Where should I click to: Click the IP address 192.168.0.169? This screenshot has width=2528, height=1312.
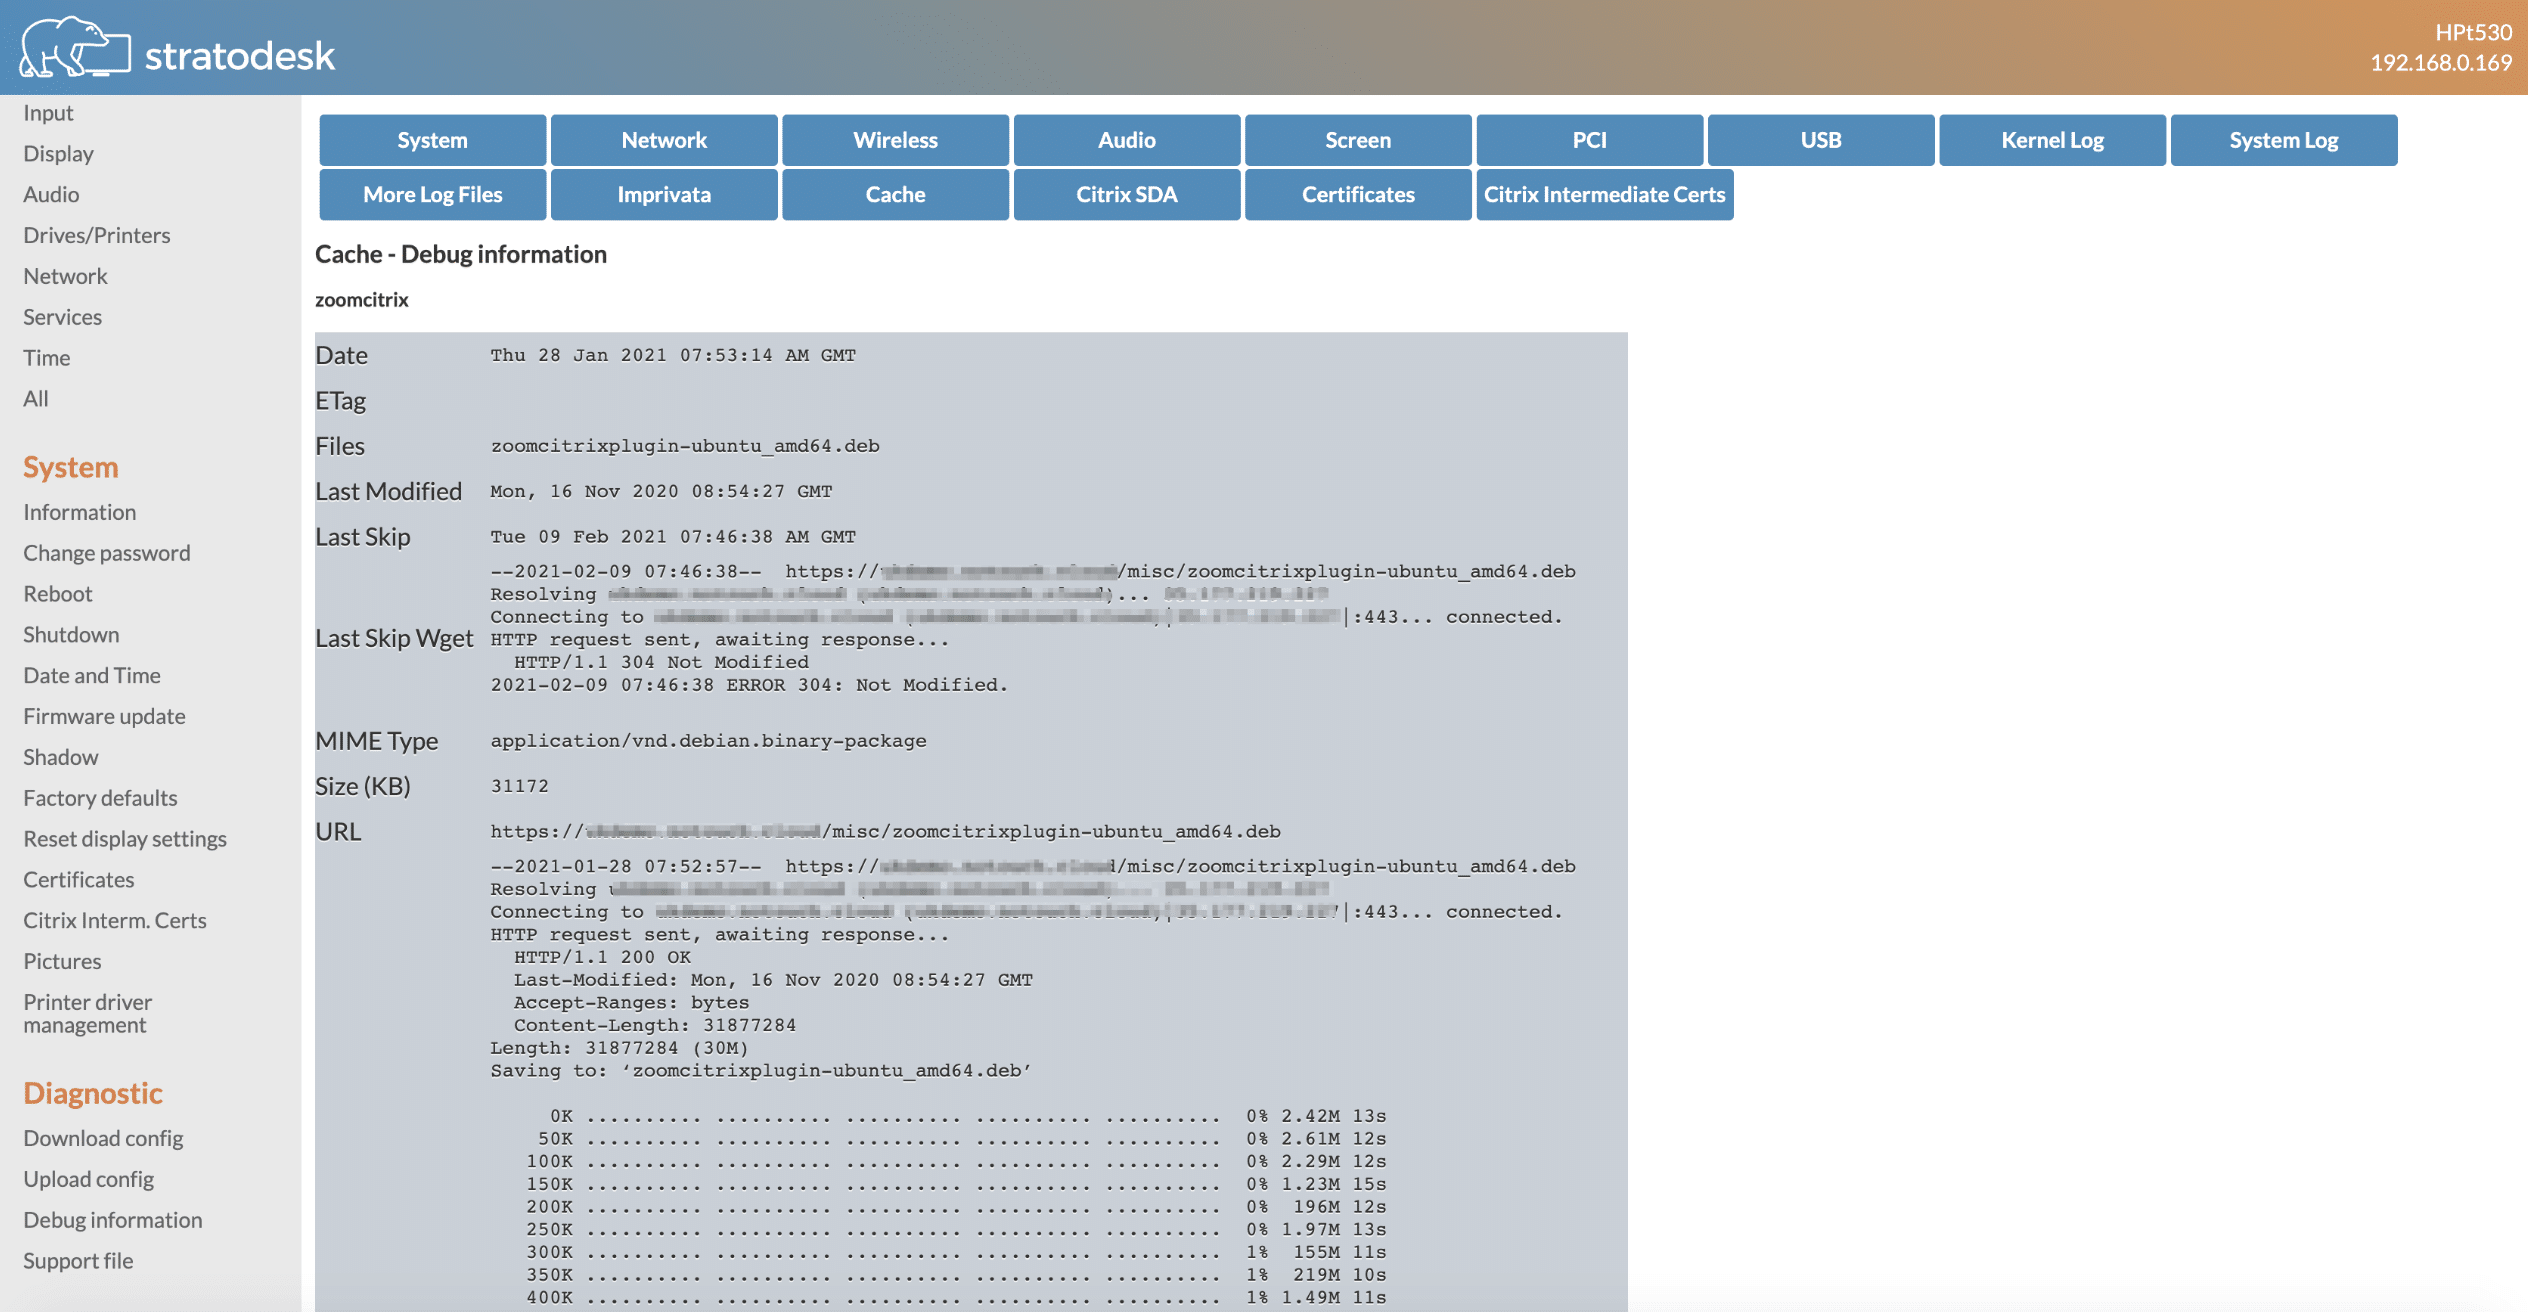(2441, 63)
